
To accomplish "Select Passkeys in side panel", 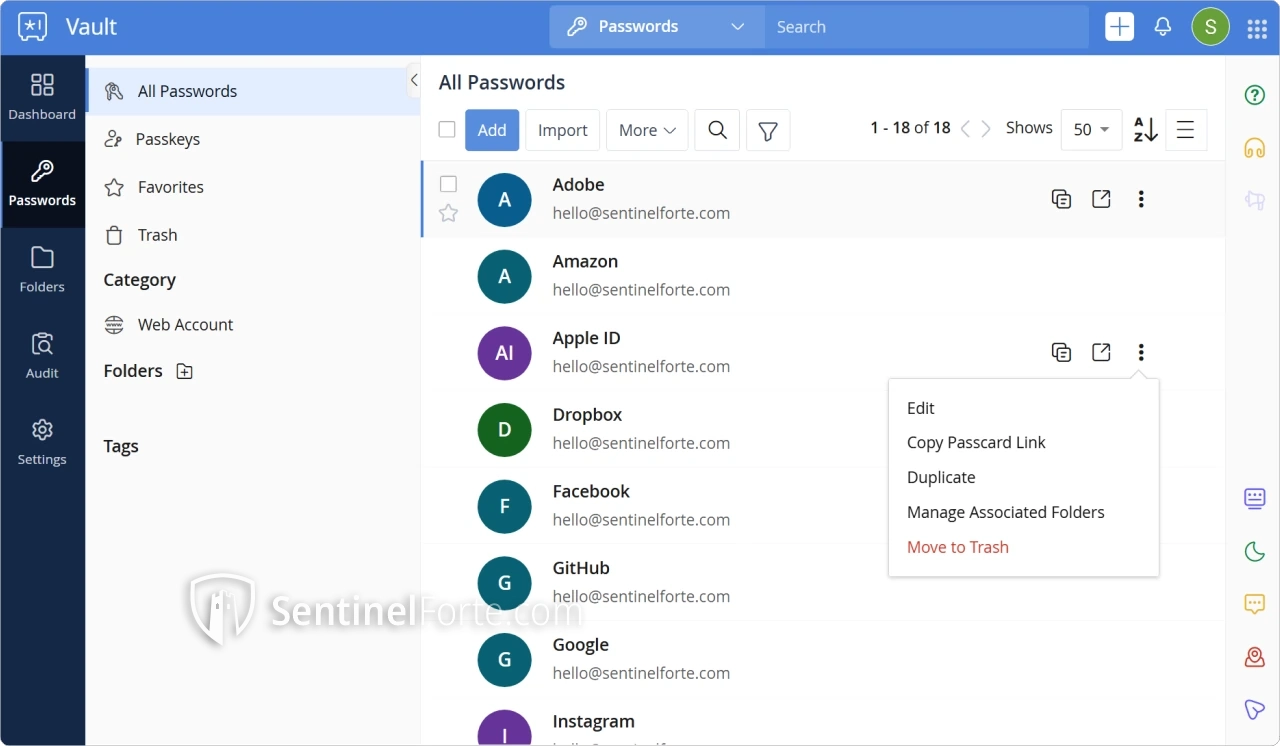I will coord(253,139).
